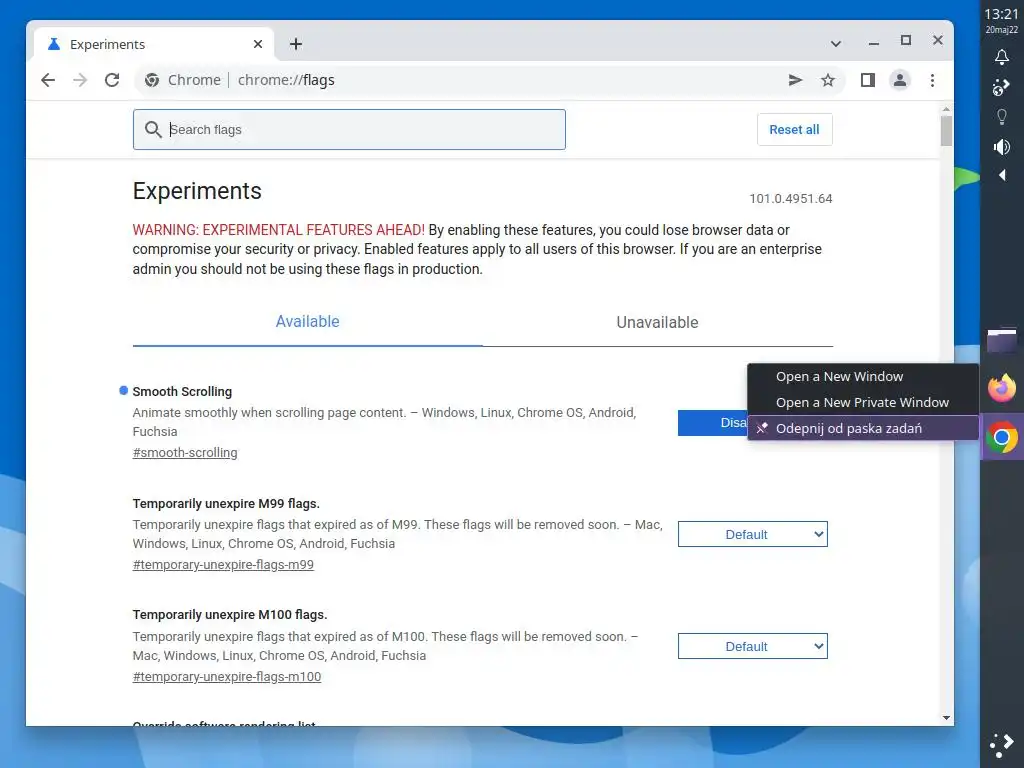Reload the Experiments page

(112, 80)
